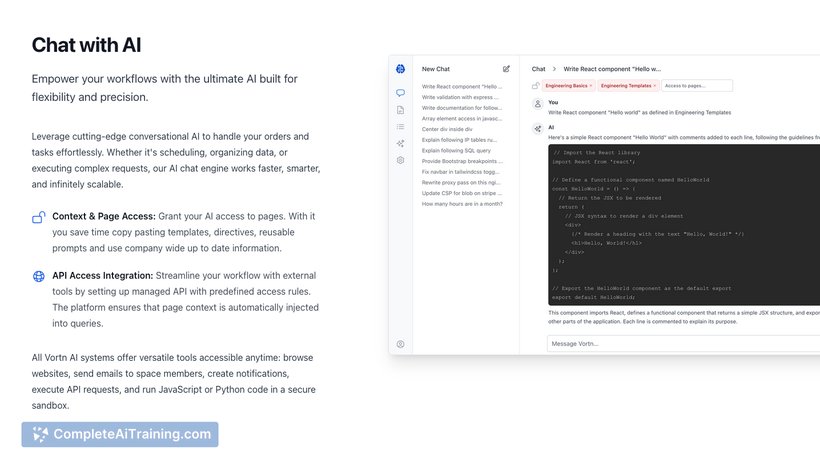Click the New Chat heading

pyautogui.click(x=436, y=69)
